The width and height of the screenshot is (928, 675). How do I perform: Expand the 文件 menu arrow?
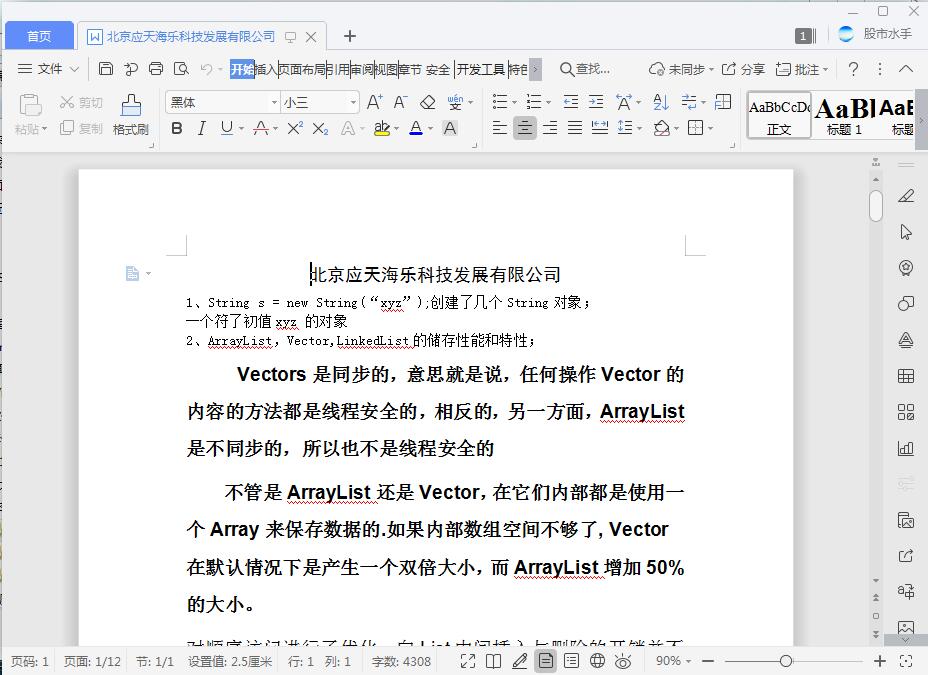(74, 69)
